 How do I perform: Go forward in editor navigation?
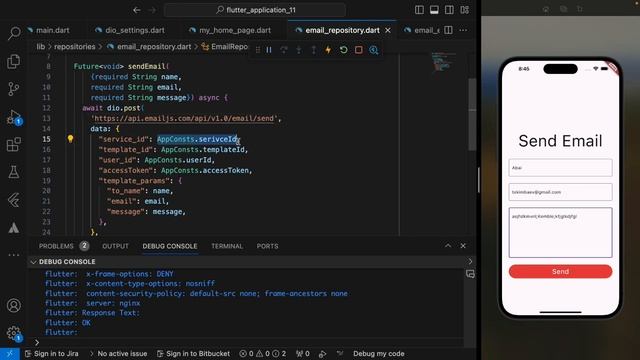(x=152, y=10)
